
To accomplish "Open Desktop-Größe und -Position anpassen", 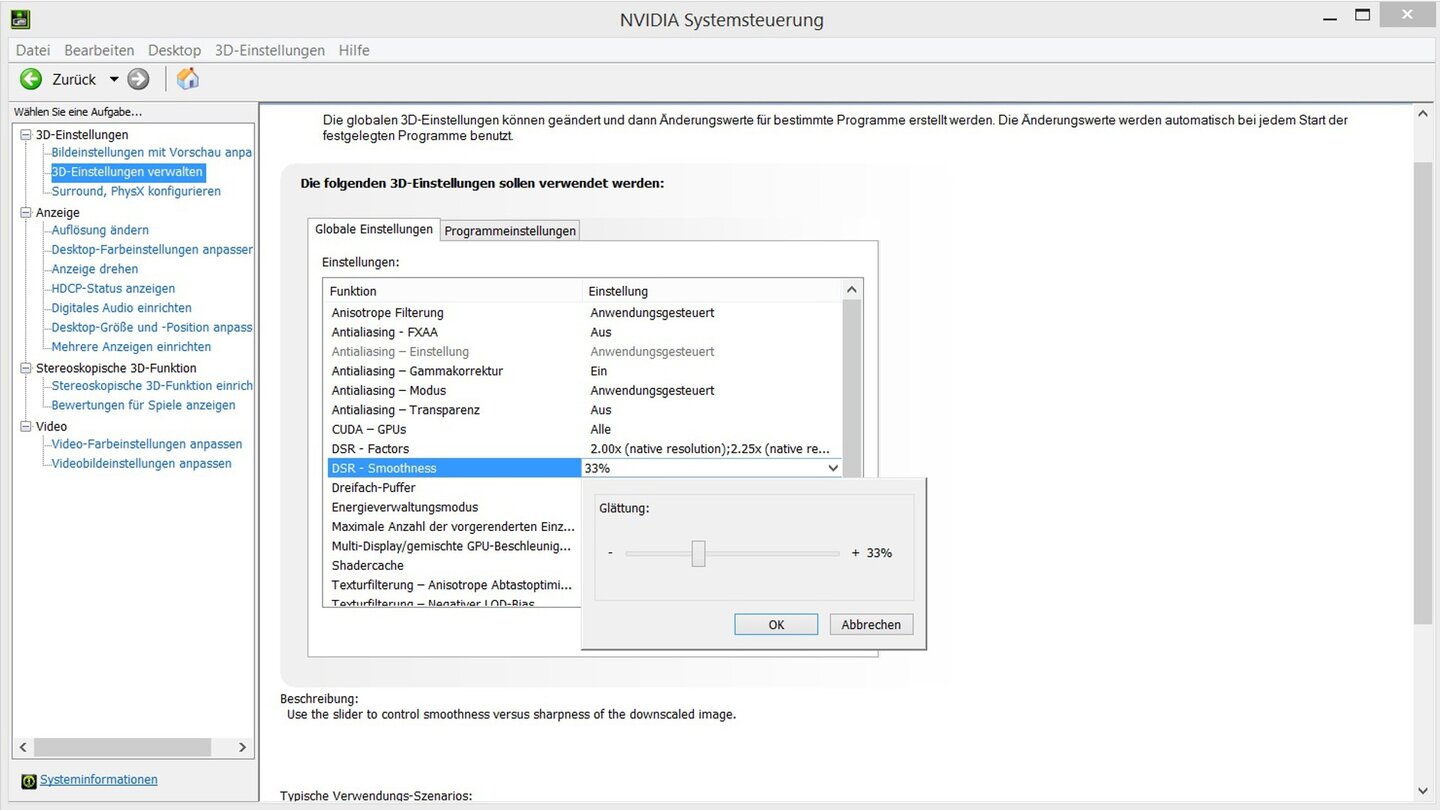I will (x=152, y=327).
